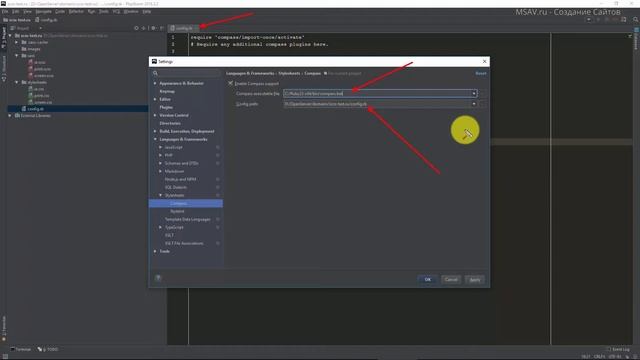Select Directories in Settings tree
The image size is (640, 360).
coord(170,123)
